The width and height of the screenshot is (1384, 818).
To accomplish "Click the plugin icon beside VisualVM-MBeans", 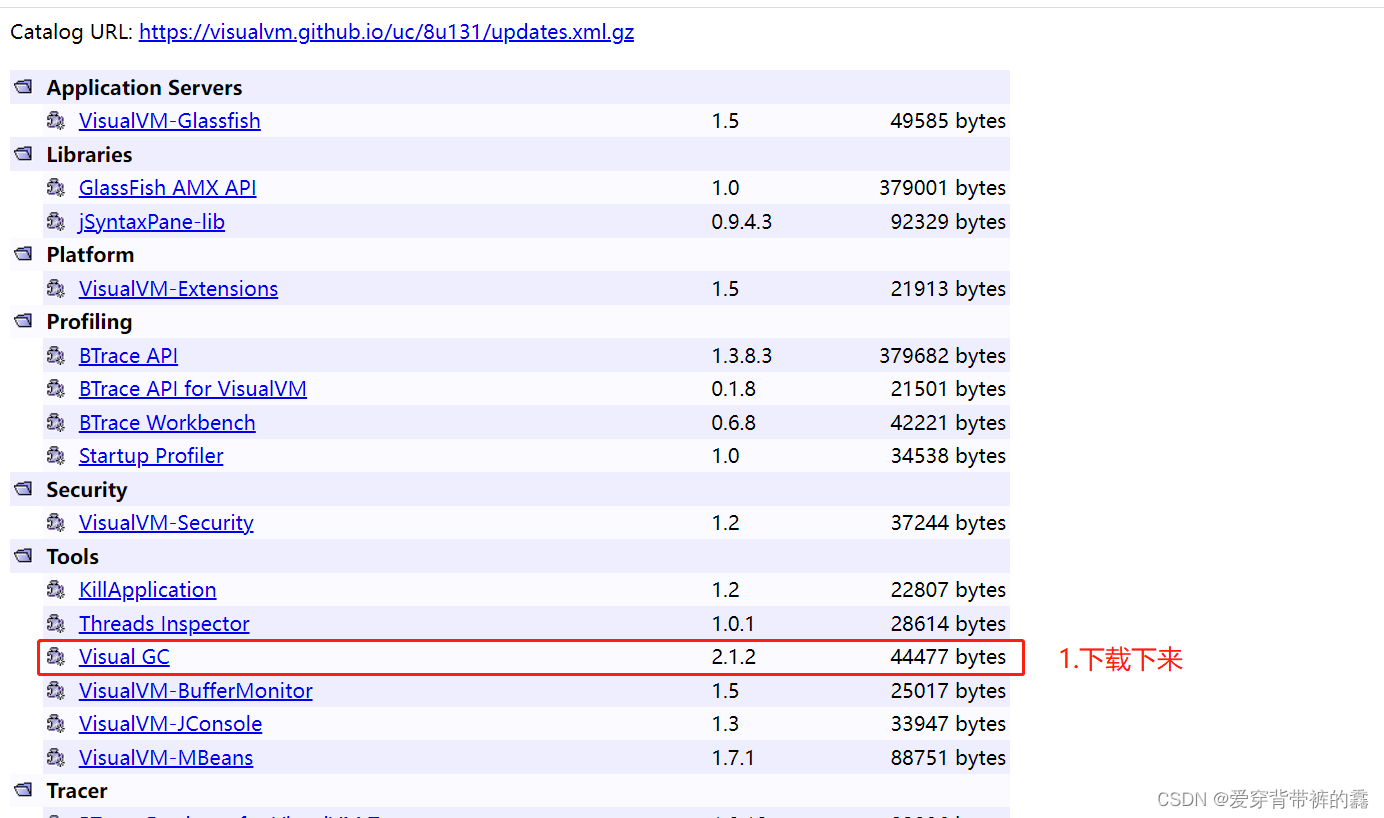I will point(56,758).
